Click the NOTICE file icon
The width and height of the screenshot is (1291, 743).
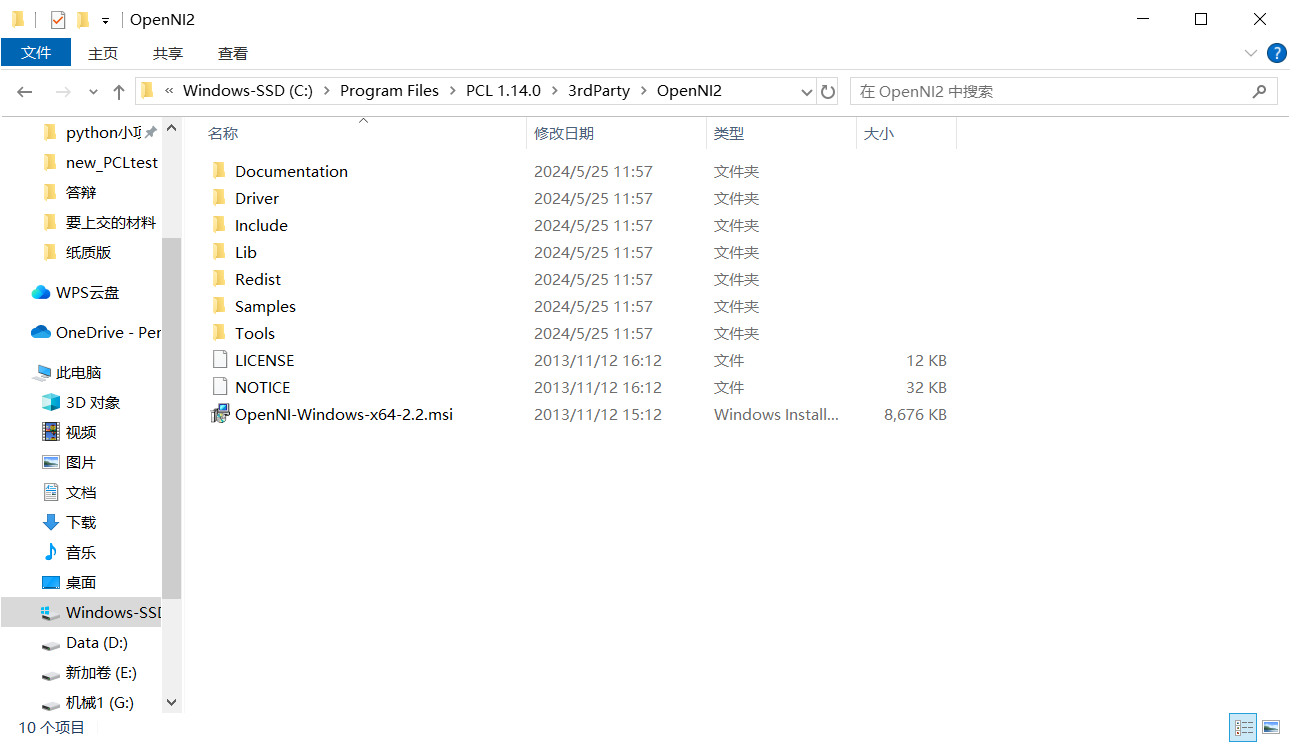220,387
